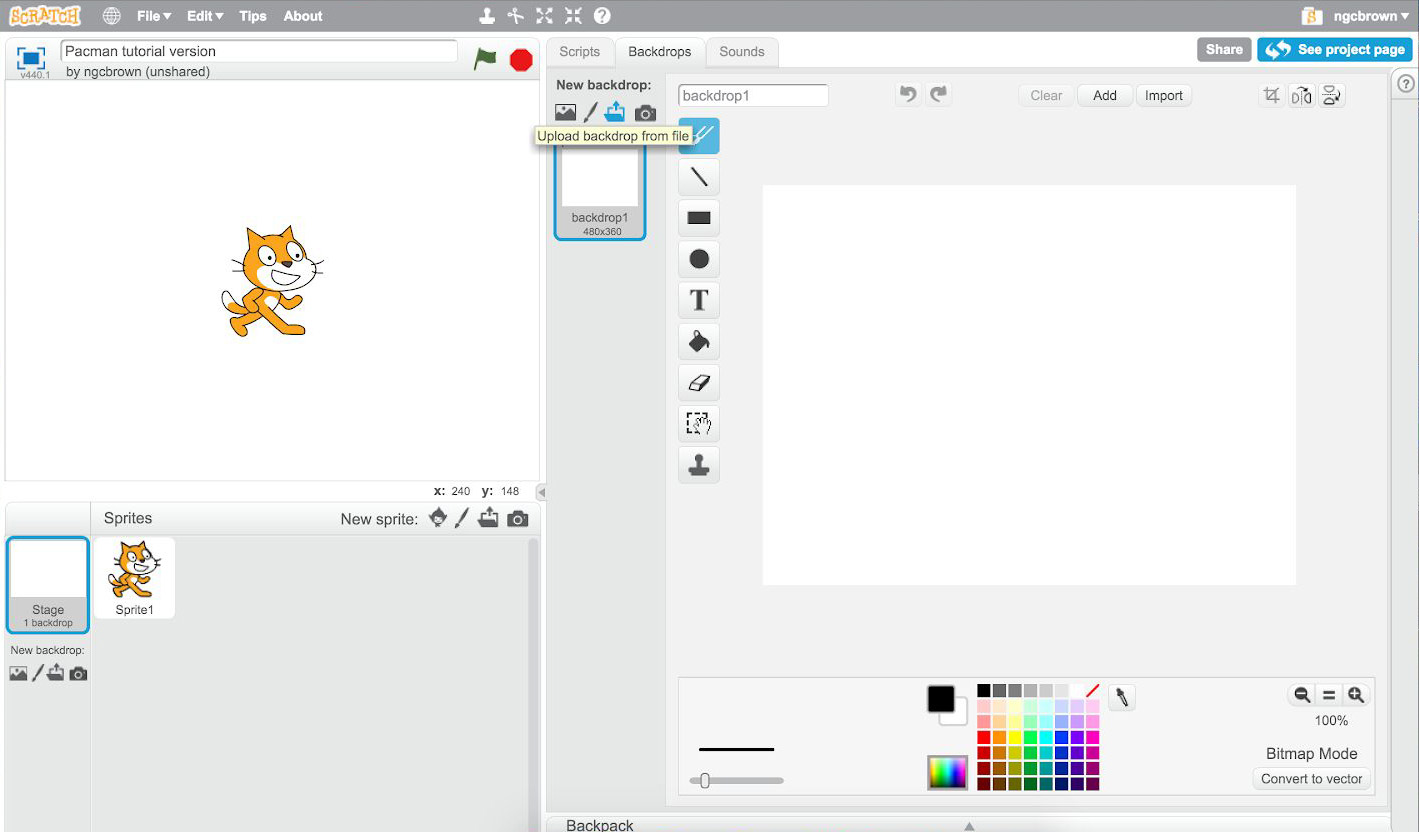
Task: Click the Convert to vector button
Action: (x=1311, y=779)
